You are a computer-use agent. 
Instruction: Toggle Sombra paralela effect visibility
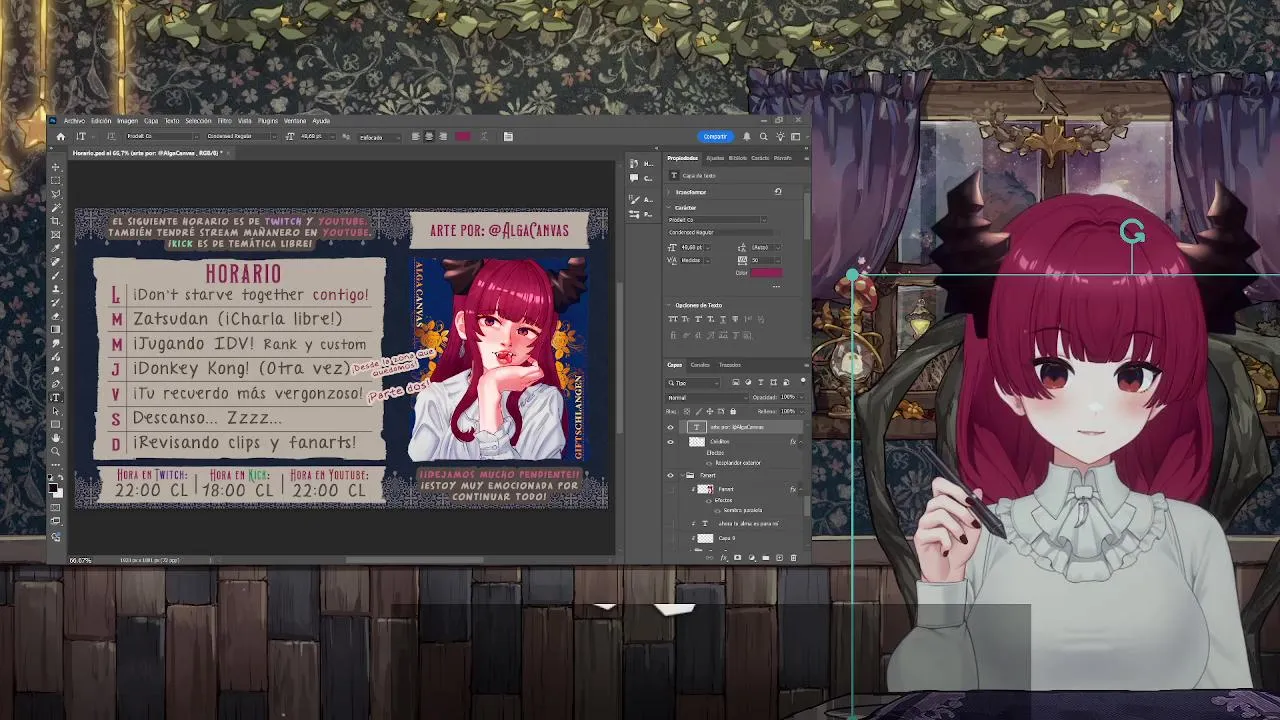pyautogui.click(x=717, y=510)
